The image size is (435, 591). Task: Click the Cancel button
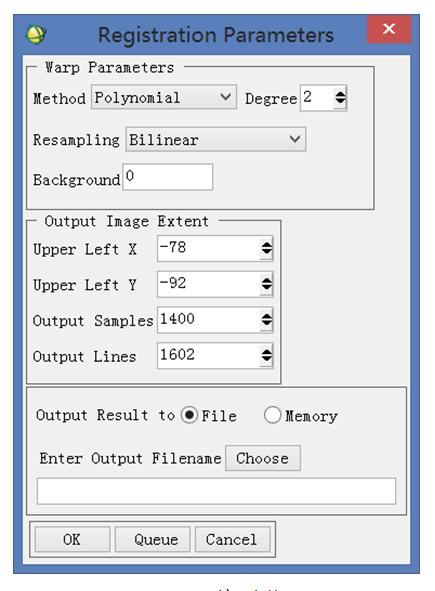233,539
